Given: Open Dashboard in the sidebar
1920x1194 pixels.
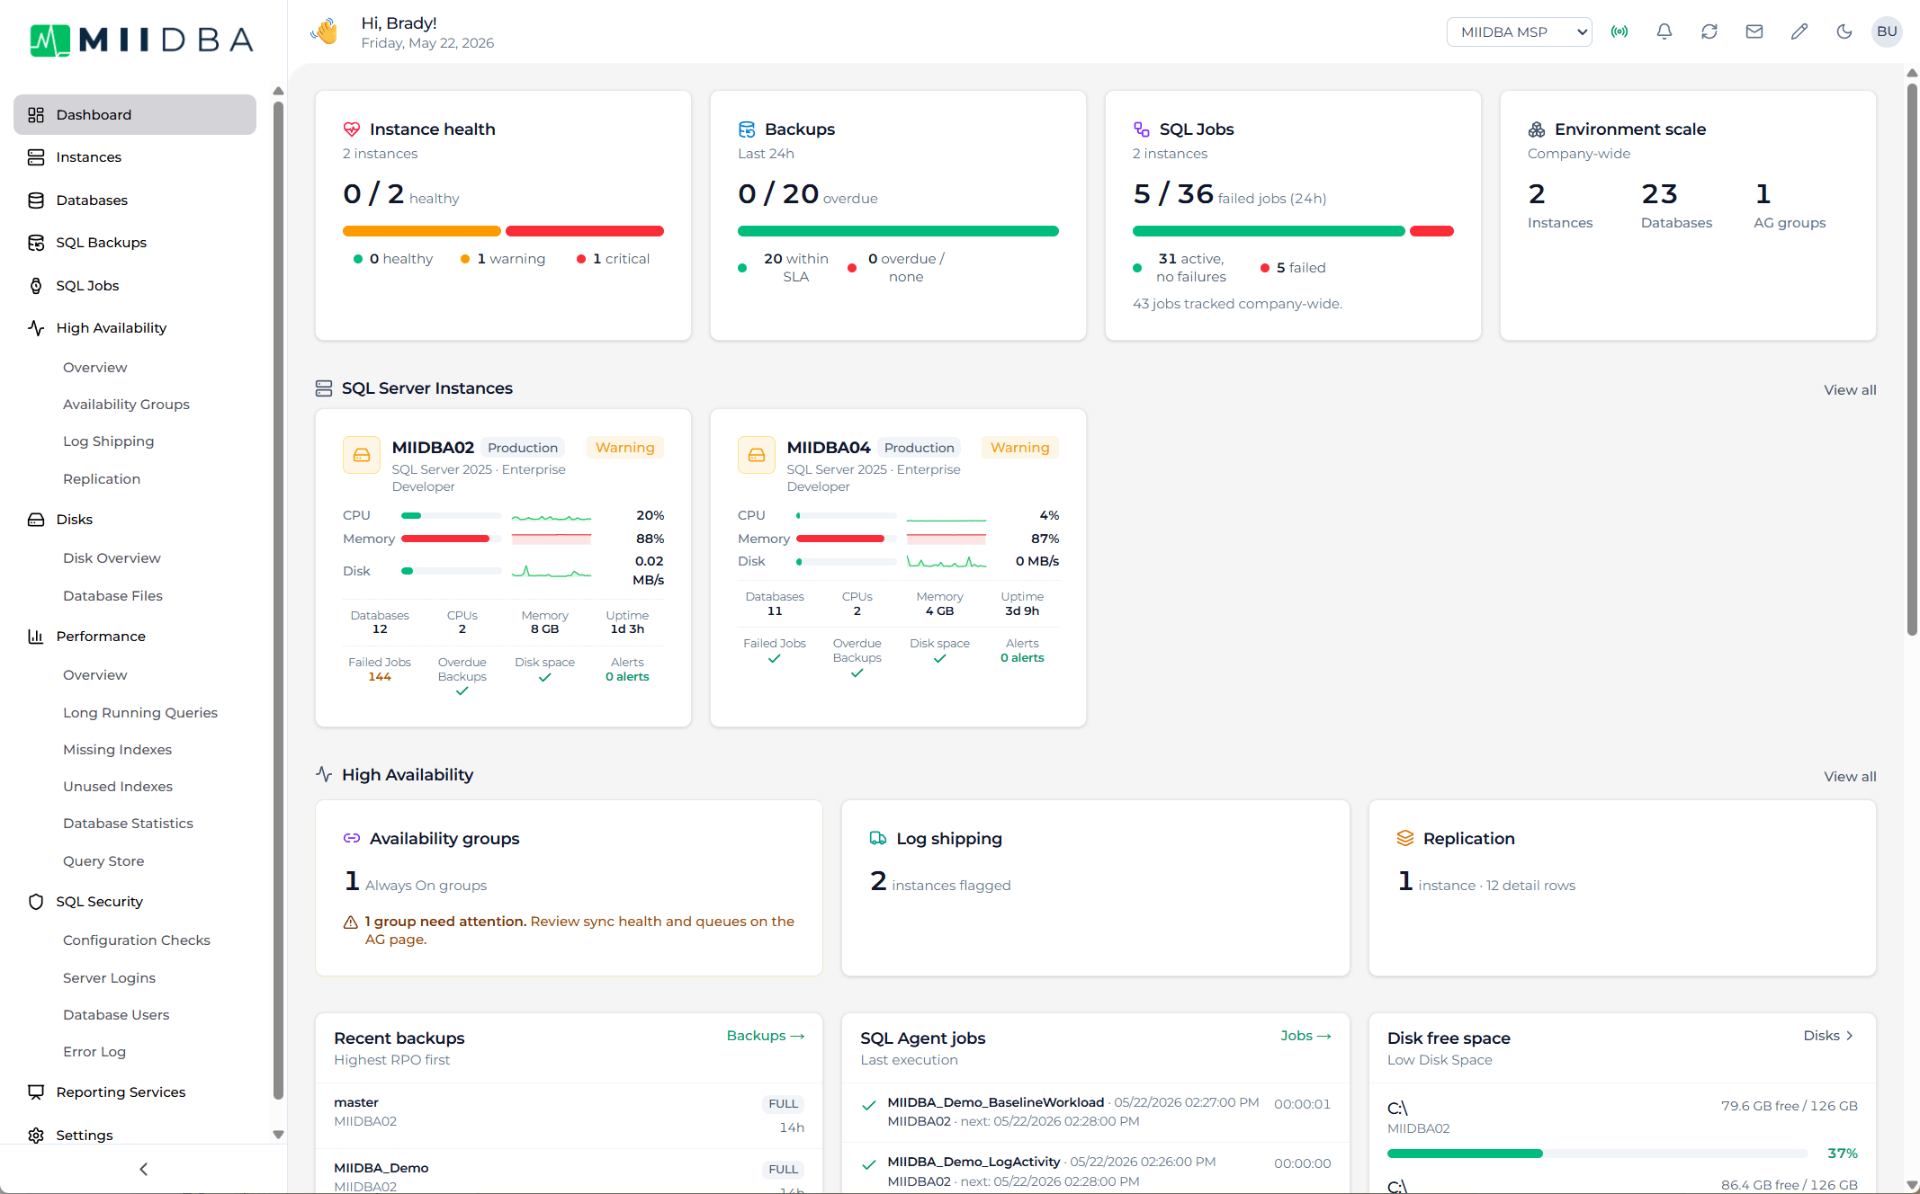Looking at the screenshot, I should (x=134, y=115).
